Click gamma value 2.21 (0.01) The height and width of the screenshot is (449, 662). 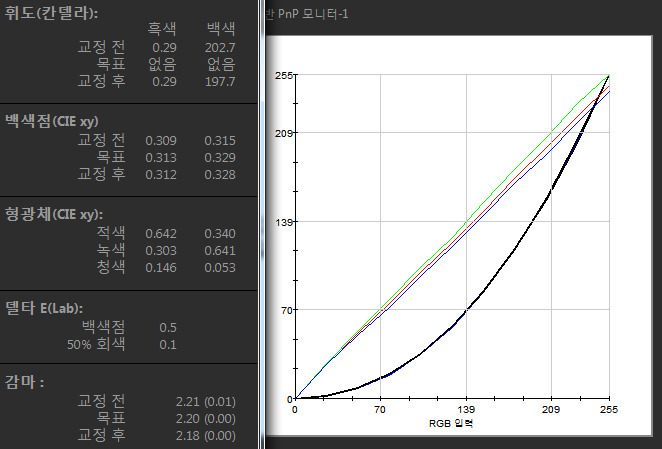click(x=206, y=401)
